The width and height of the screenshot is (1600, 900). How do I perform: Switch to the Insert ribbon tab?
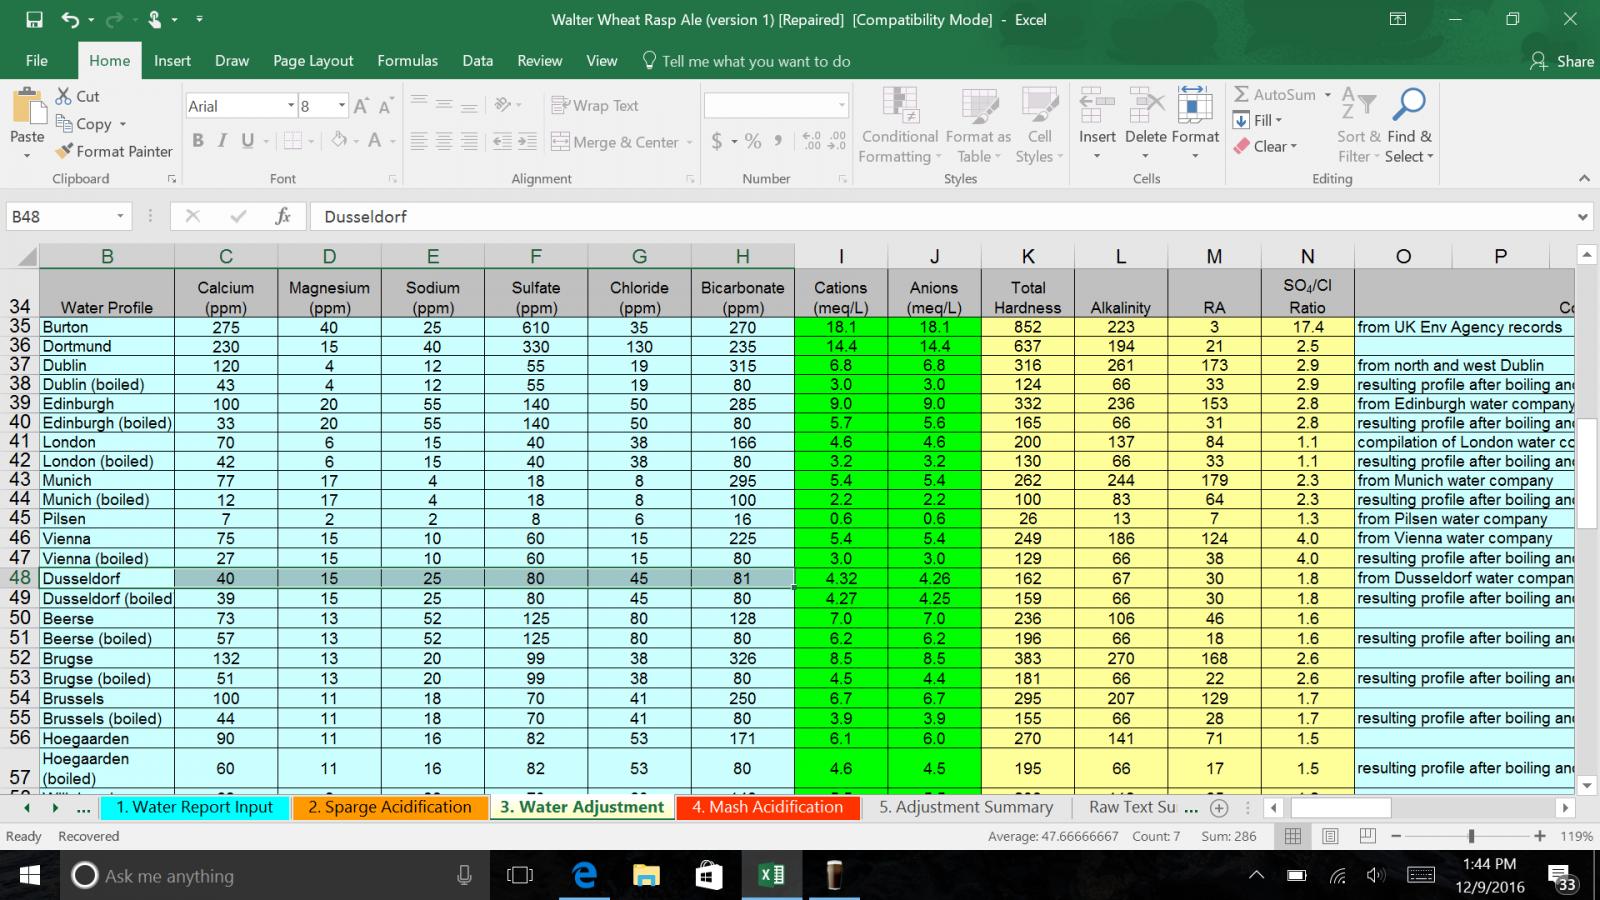click(x=172, y=61)
